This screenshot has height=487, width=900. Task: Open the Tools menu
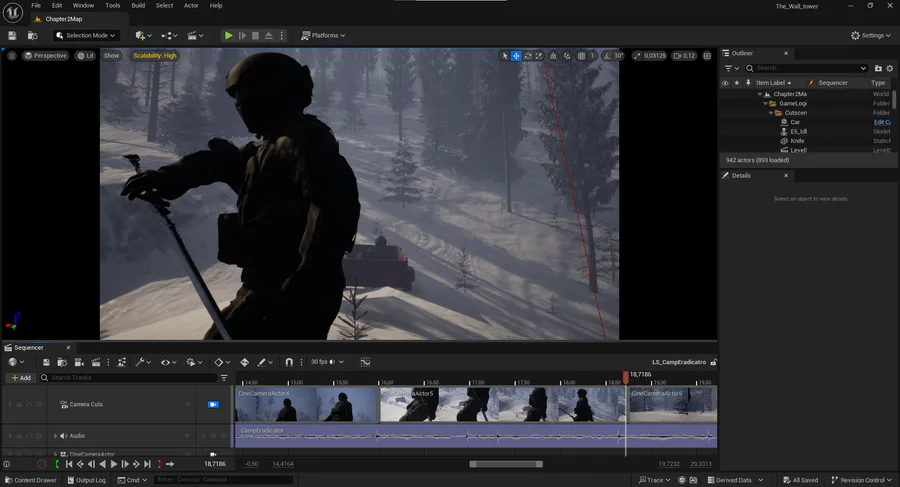pos(112,5)
